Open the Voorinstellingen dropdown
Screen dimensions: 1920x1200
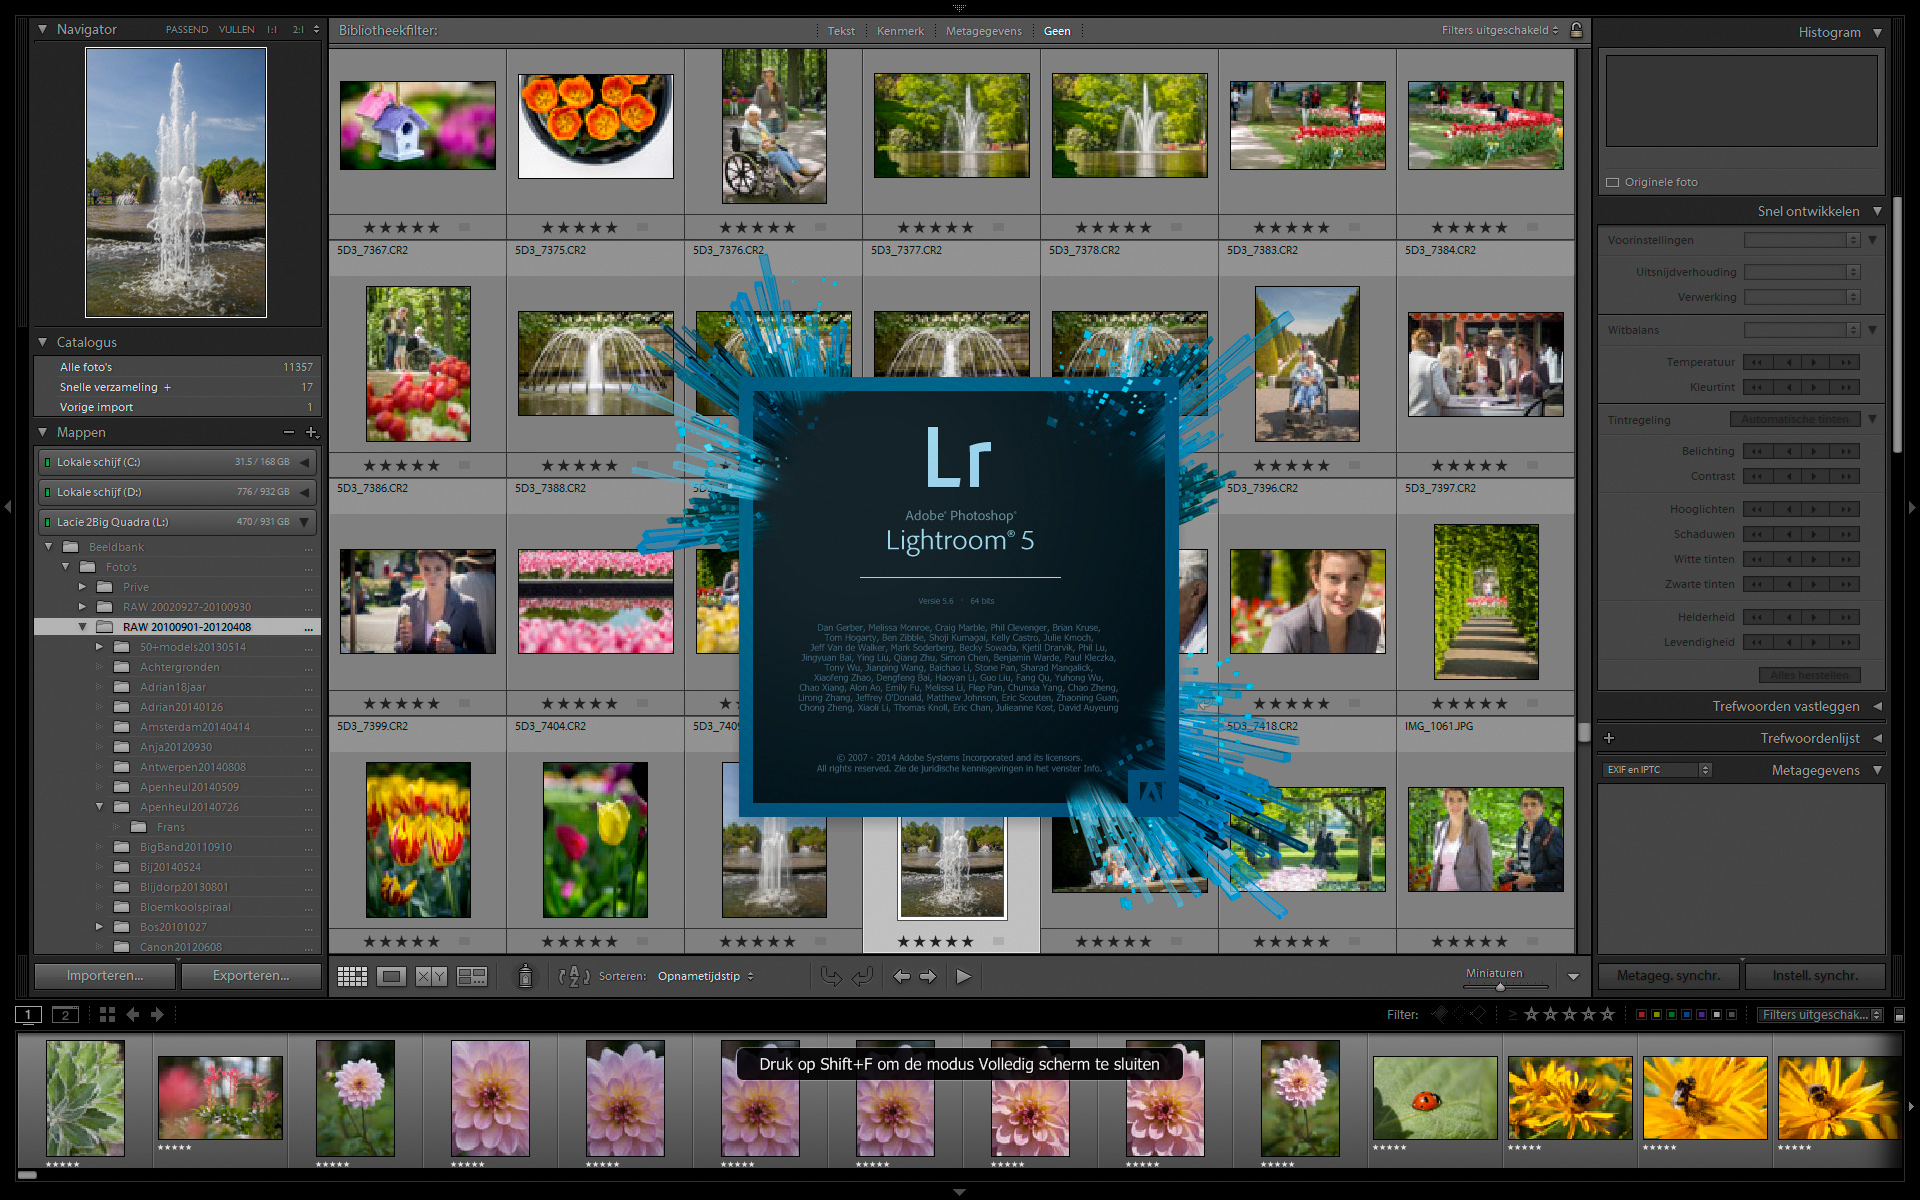(x=1802, y=240)
